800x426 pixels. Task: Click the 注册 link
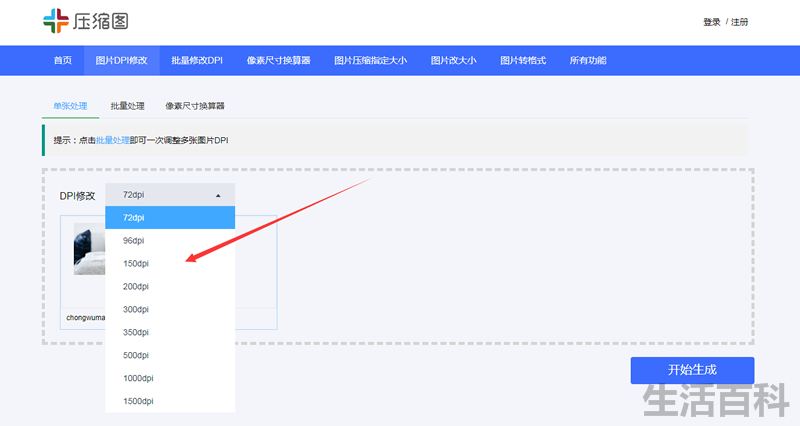[x=739, y=22]
